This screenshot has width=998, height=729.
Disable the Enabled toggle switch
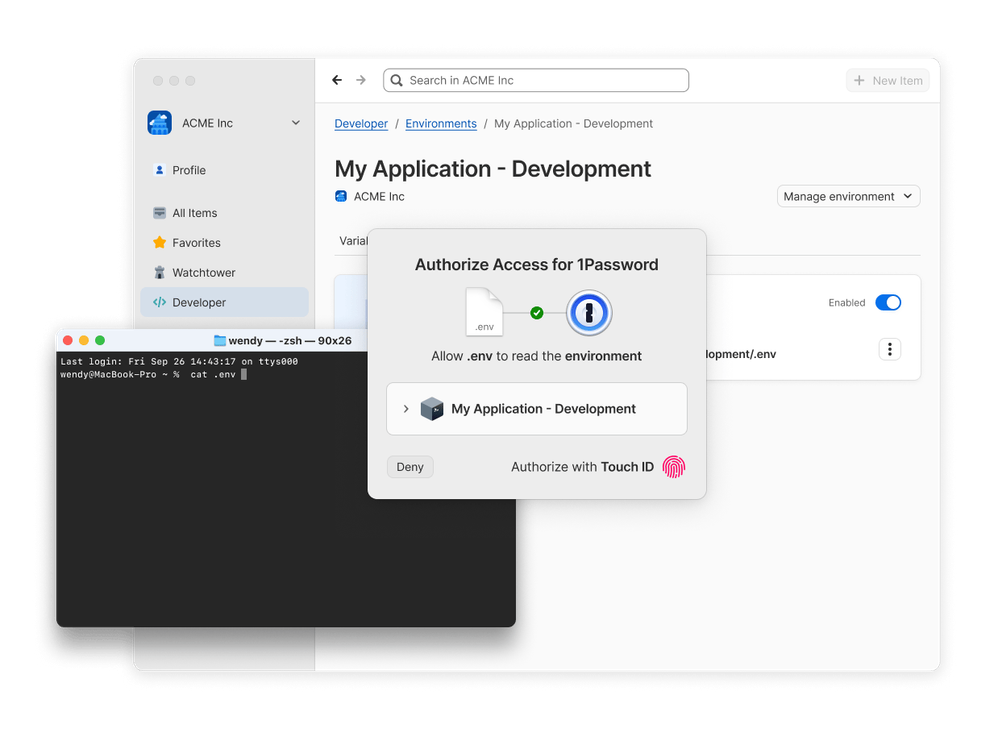tap(888, 302)
